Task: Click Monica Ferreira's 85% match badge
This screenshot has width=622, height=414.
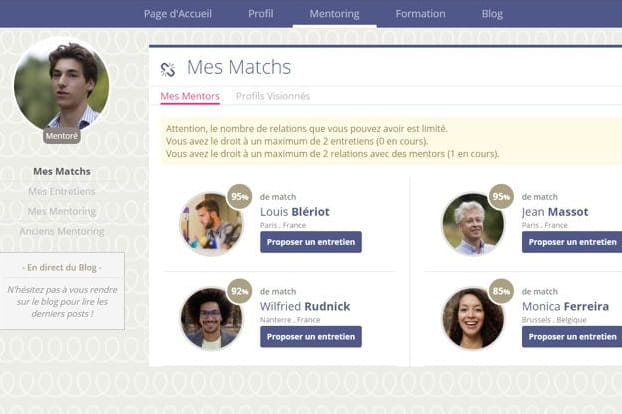Action: pos(501,291)
